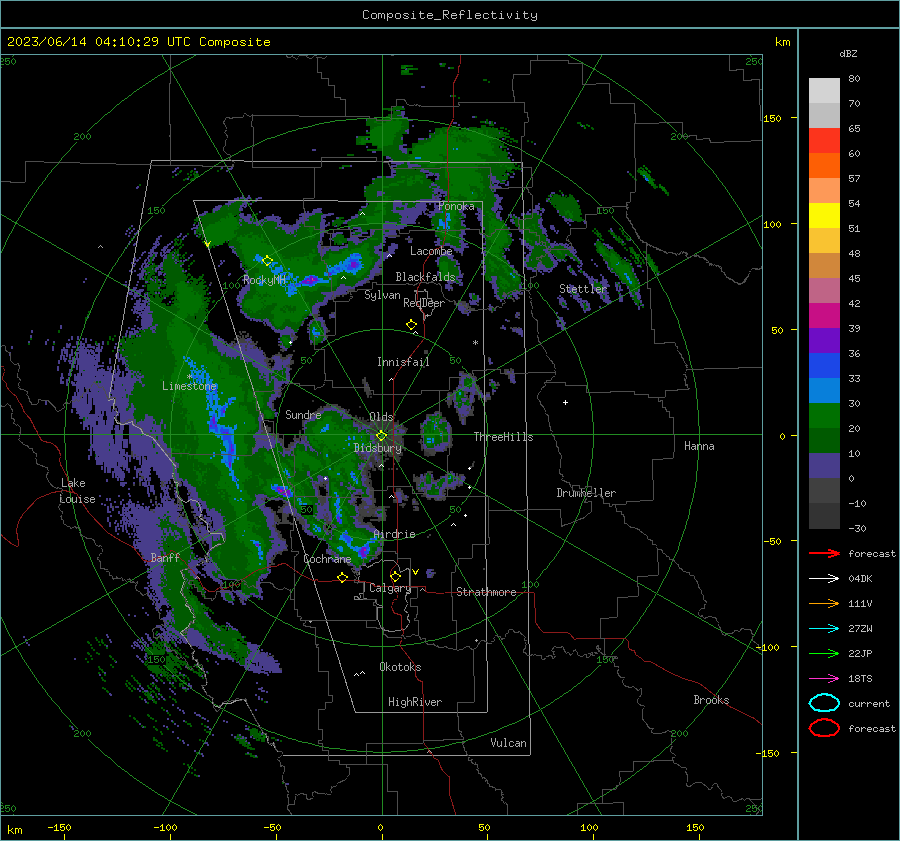Click the Ponoka city label

coord(456,206)
